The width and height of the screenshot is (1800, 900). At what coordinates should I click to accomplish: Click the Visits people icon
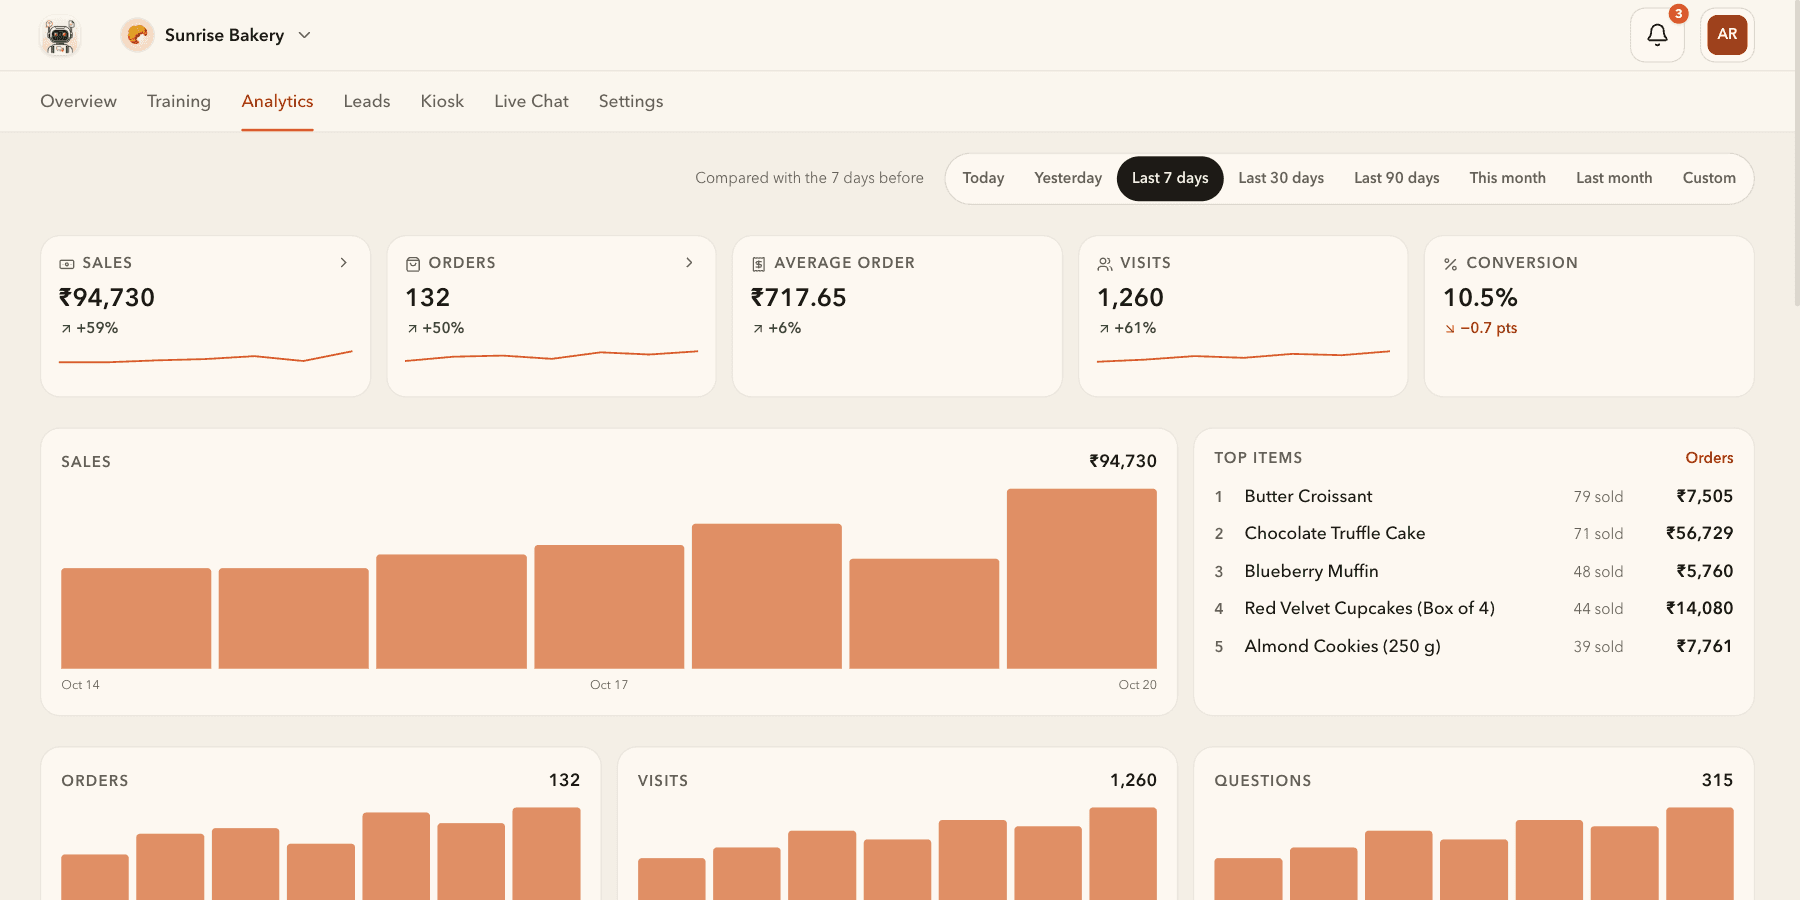click(1105, 264)
